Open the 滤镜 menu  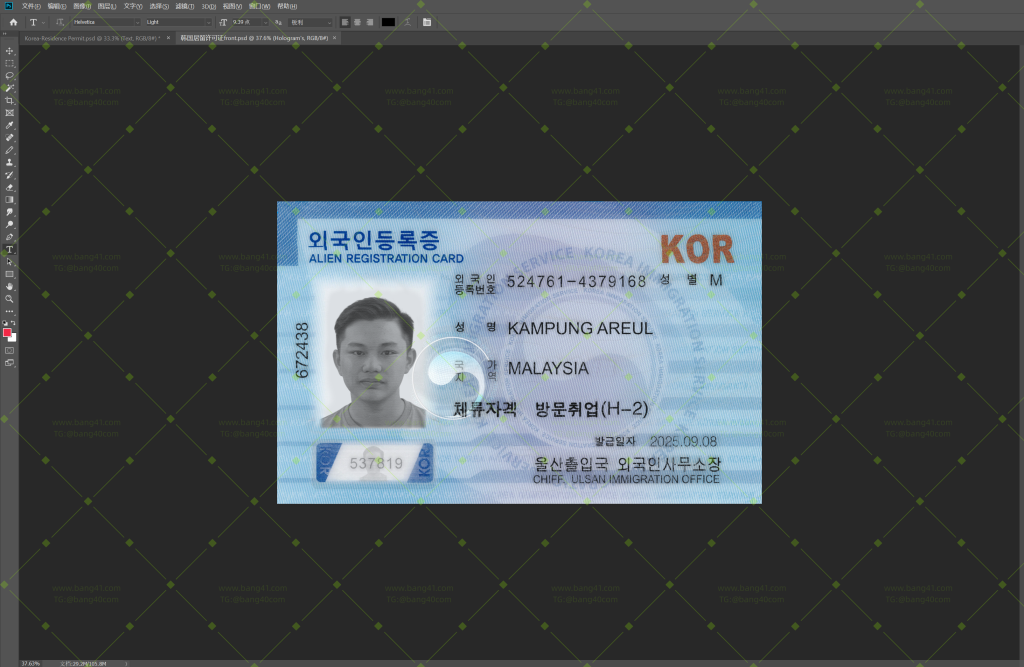[183, 5]
